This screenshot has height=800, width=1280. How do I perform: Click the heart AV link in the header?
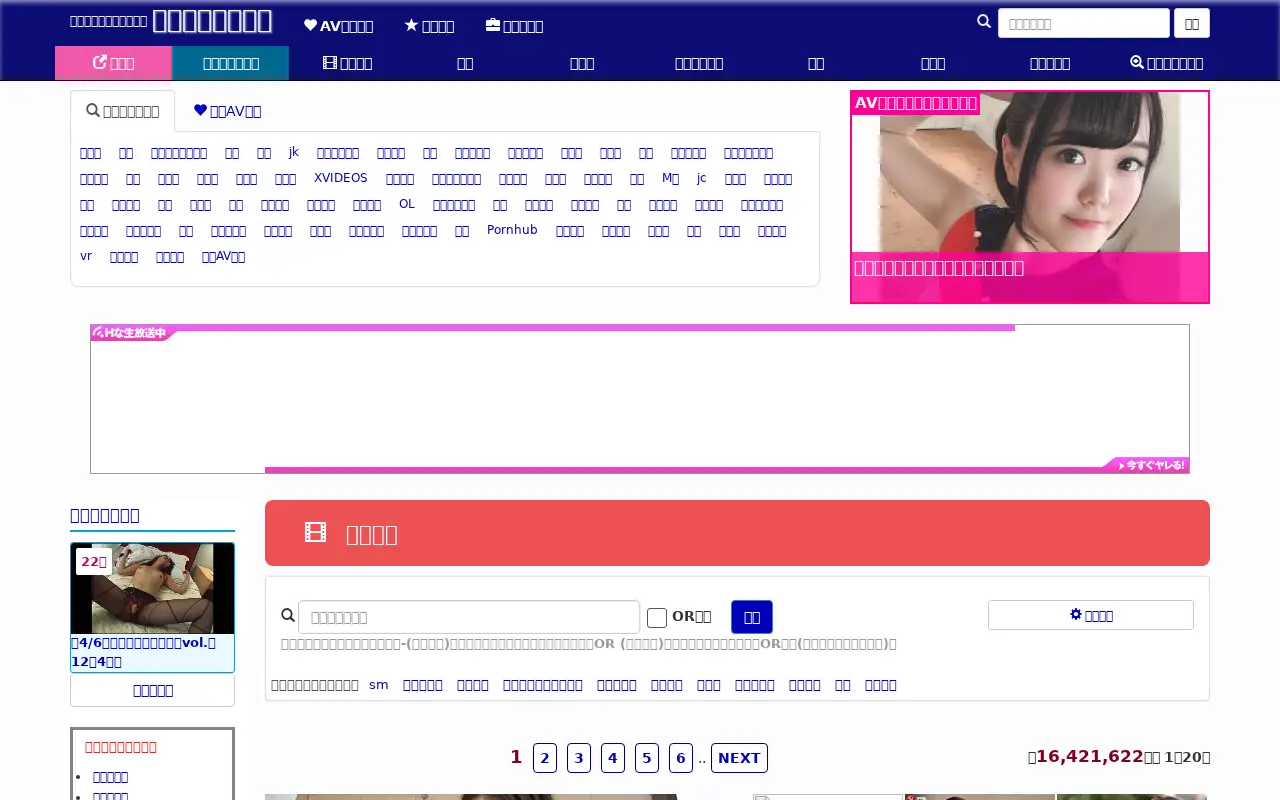click(x=338, y=26)
